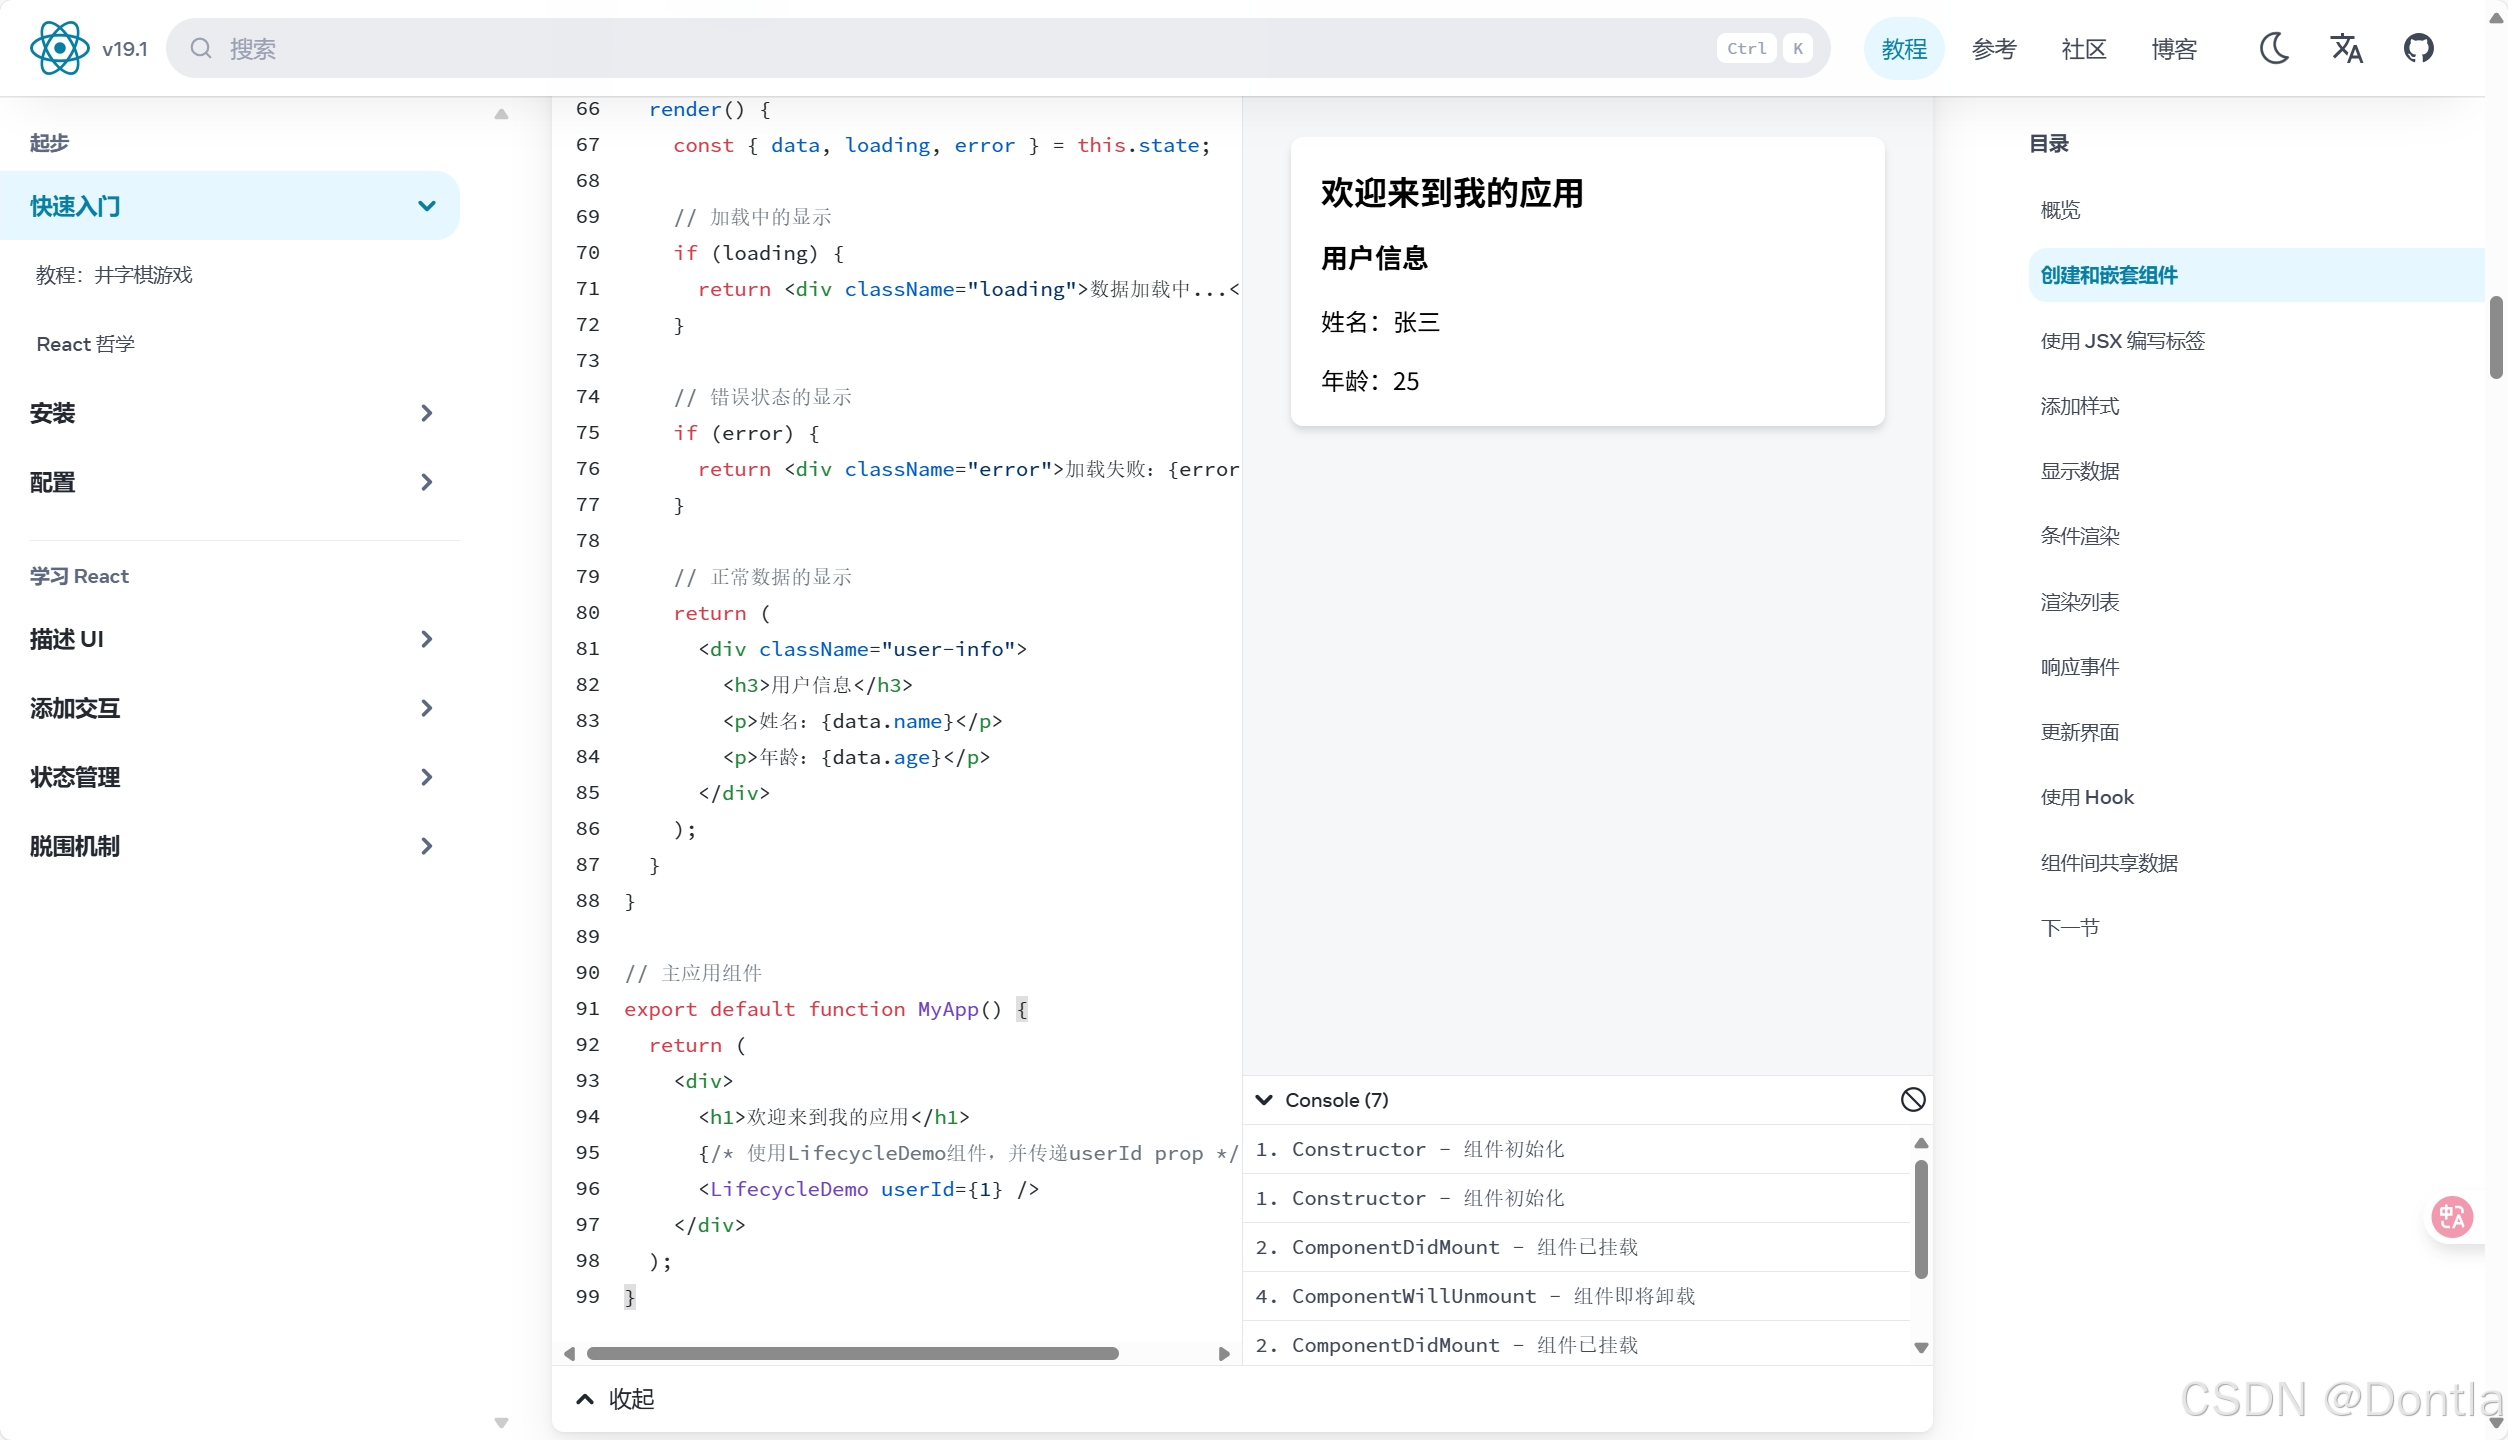Open the 教程：井字棋游戏 tutorial link
Image resolution: width=2508 pixels, height=1440 pixels.
(x=115, y=274)
